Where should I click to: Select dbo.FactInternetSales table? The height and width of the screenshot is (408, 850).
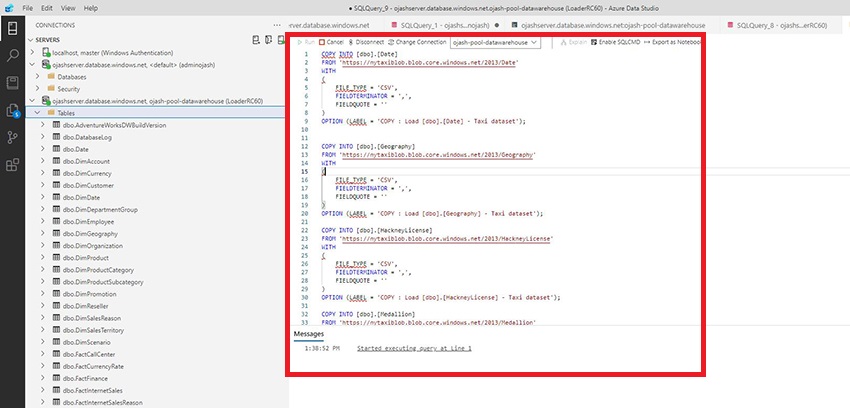(x=92, y=390)
